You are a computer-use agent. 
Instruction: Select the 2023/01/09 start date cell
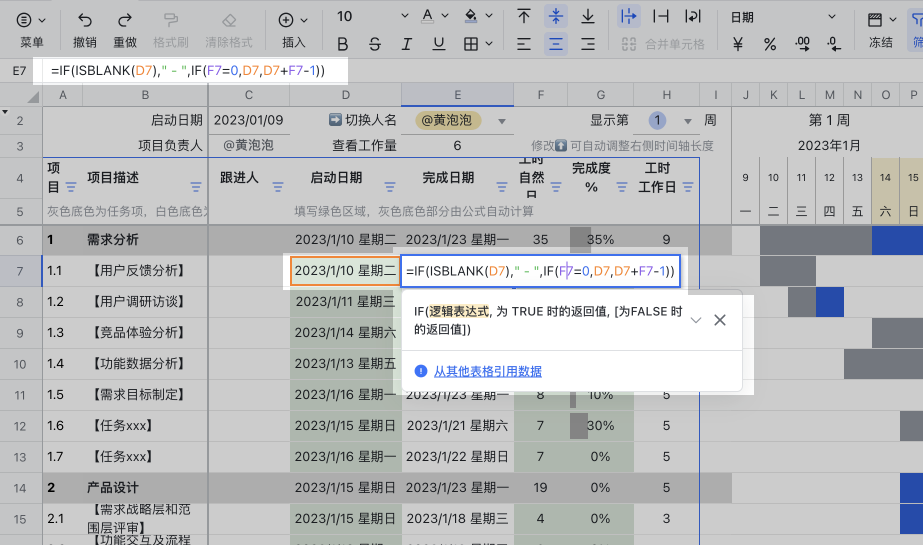point(248,120)
